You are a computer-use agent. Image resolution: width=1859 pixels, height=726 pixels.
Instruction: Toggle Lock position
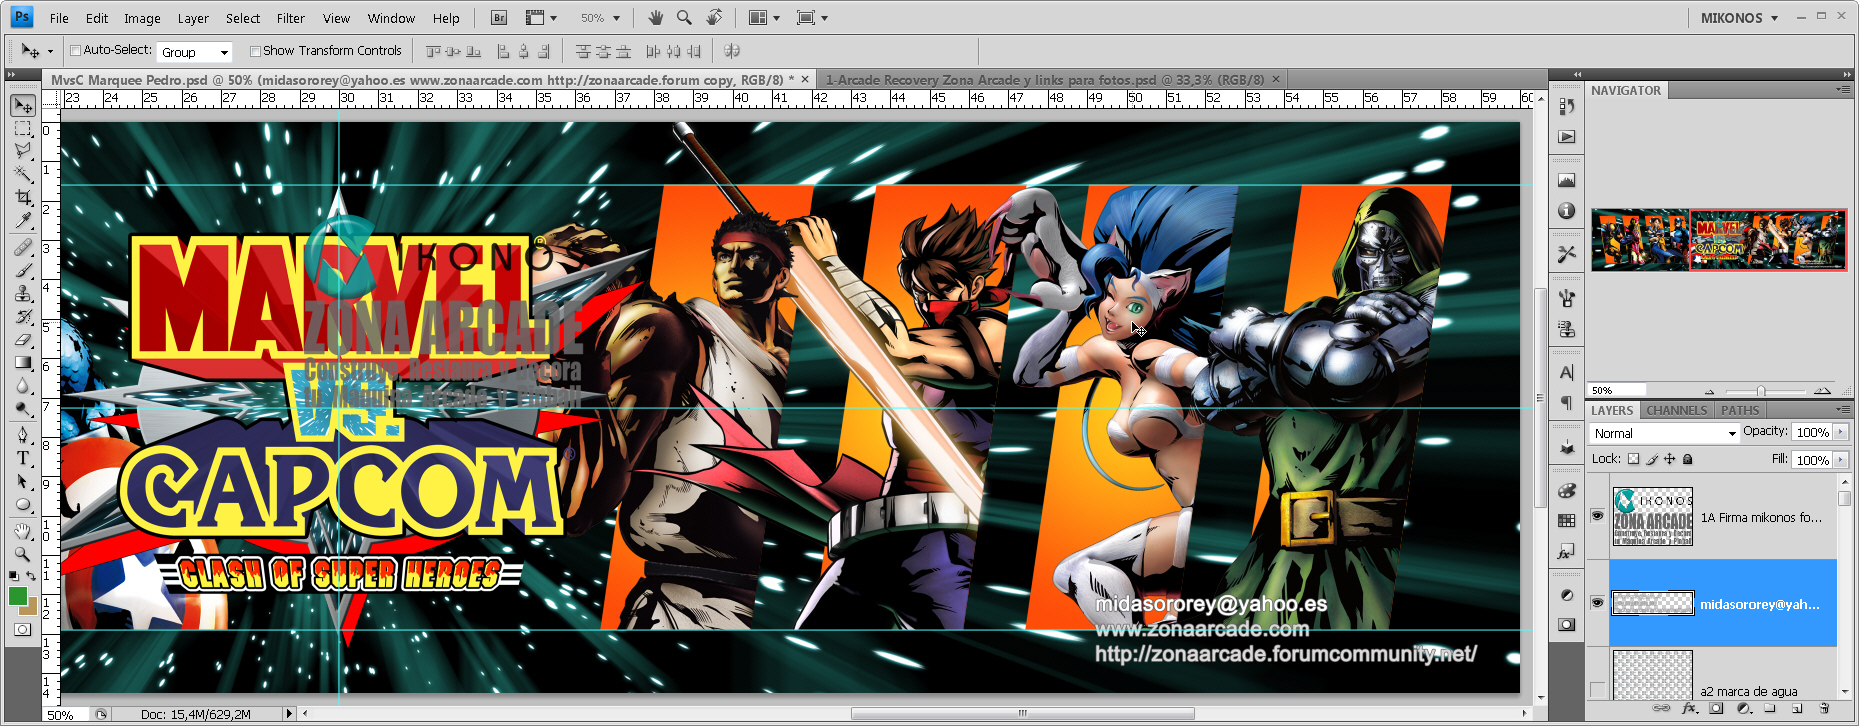(1669, 459)
